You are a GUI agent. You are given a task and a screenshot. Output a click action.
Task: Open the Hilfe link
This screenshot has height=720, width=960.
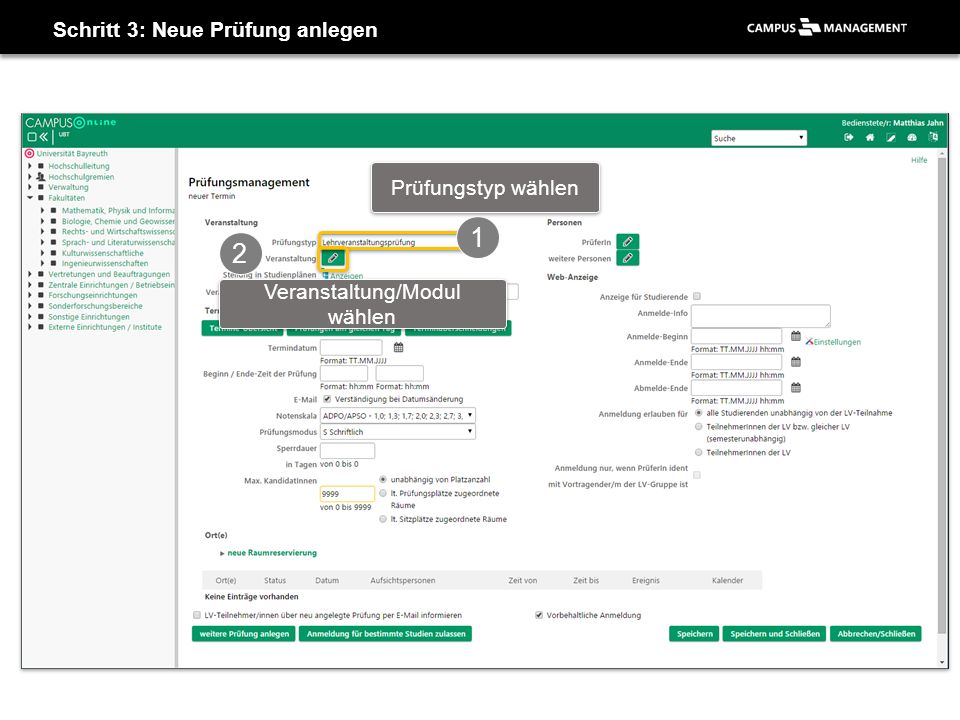coord(919,160)
